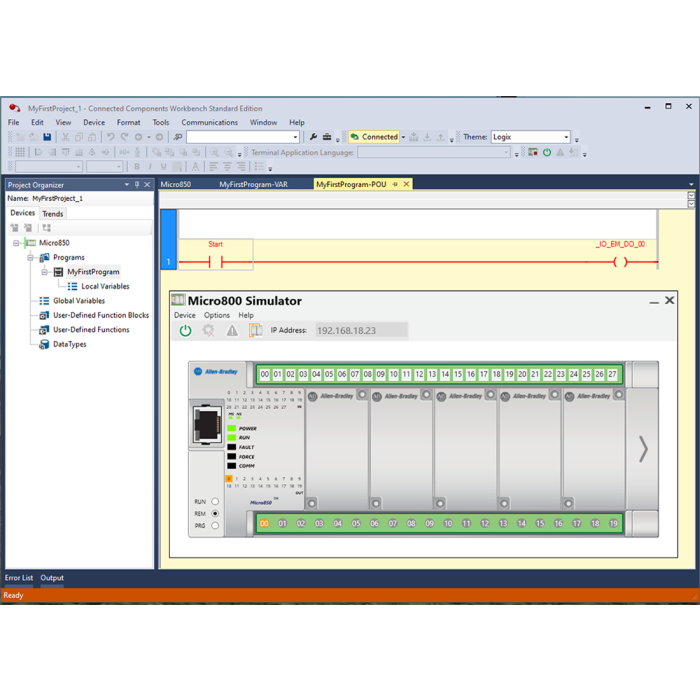Select the RUN mode radio button

[x=215, y=502]
